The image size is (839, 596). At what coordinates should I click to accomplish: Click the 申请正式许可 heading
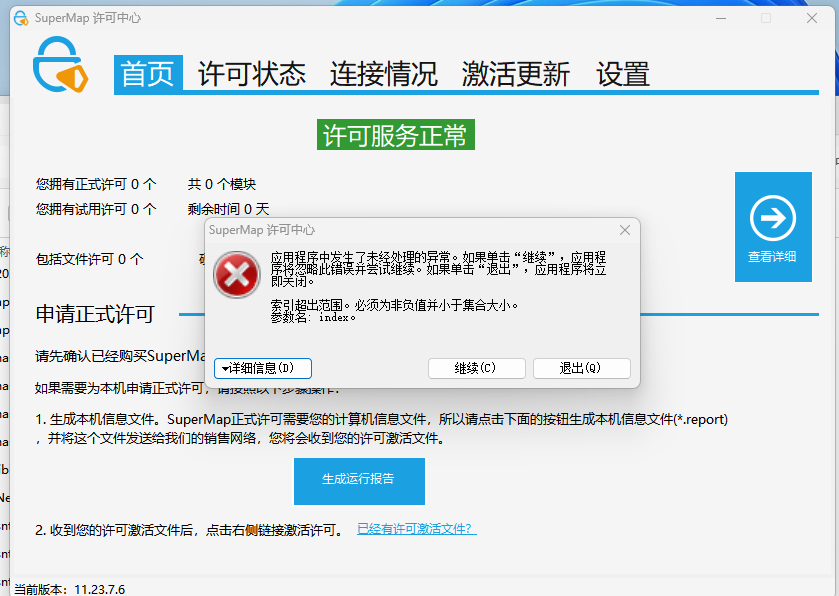pos(95,314)
